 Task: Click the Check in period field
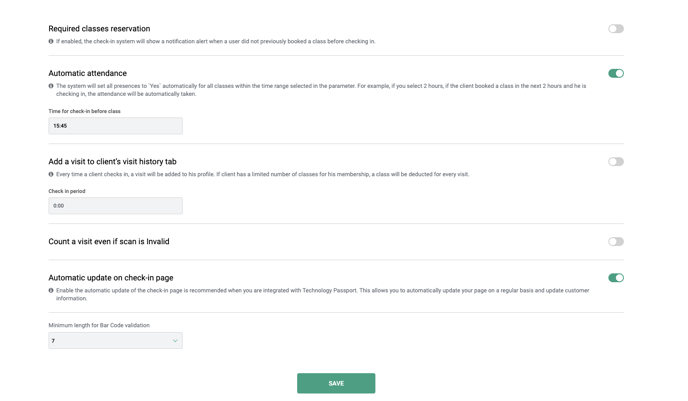[115, 205]
